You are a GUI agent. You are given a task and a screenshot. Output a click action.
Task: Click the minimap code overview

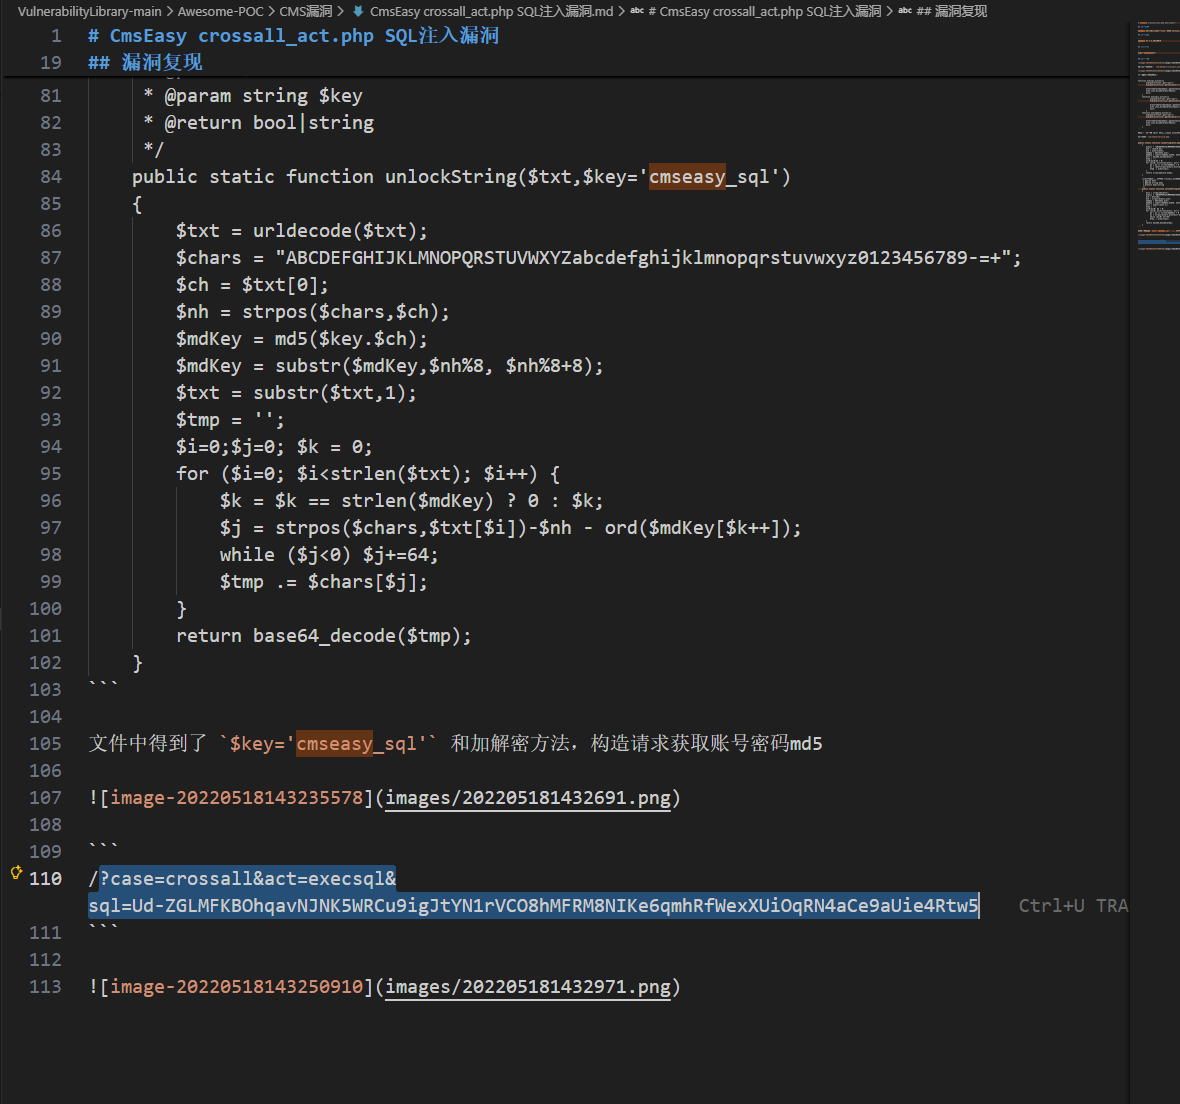tap(1155, 150)
